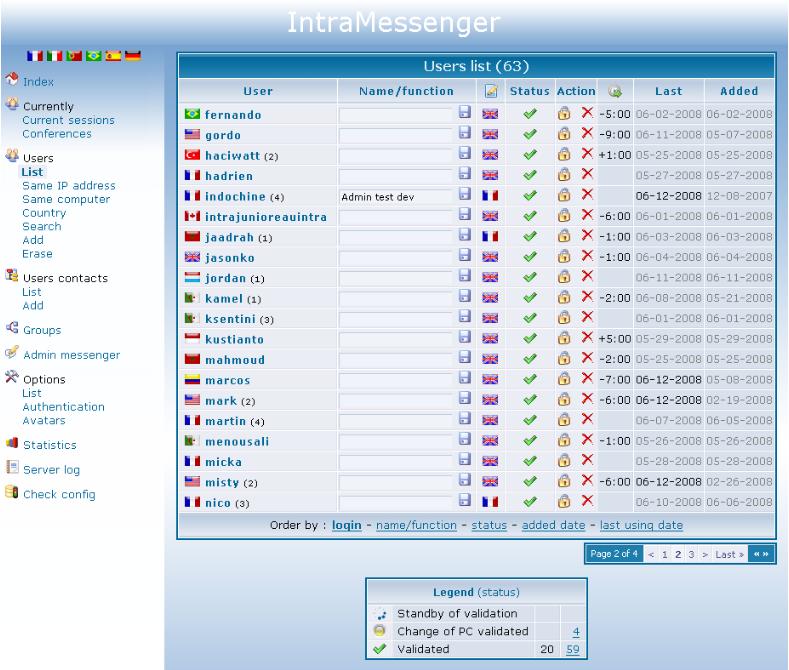Order list by added date
This screenshot has width=789, height=670.
tap(554, 525)
